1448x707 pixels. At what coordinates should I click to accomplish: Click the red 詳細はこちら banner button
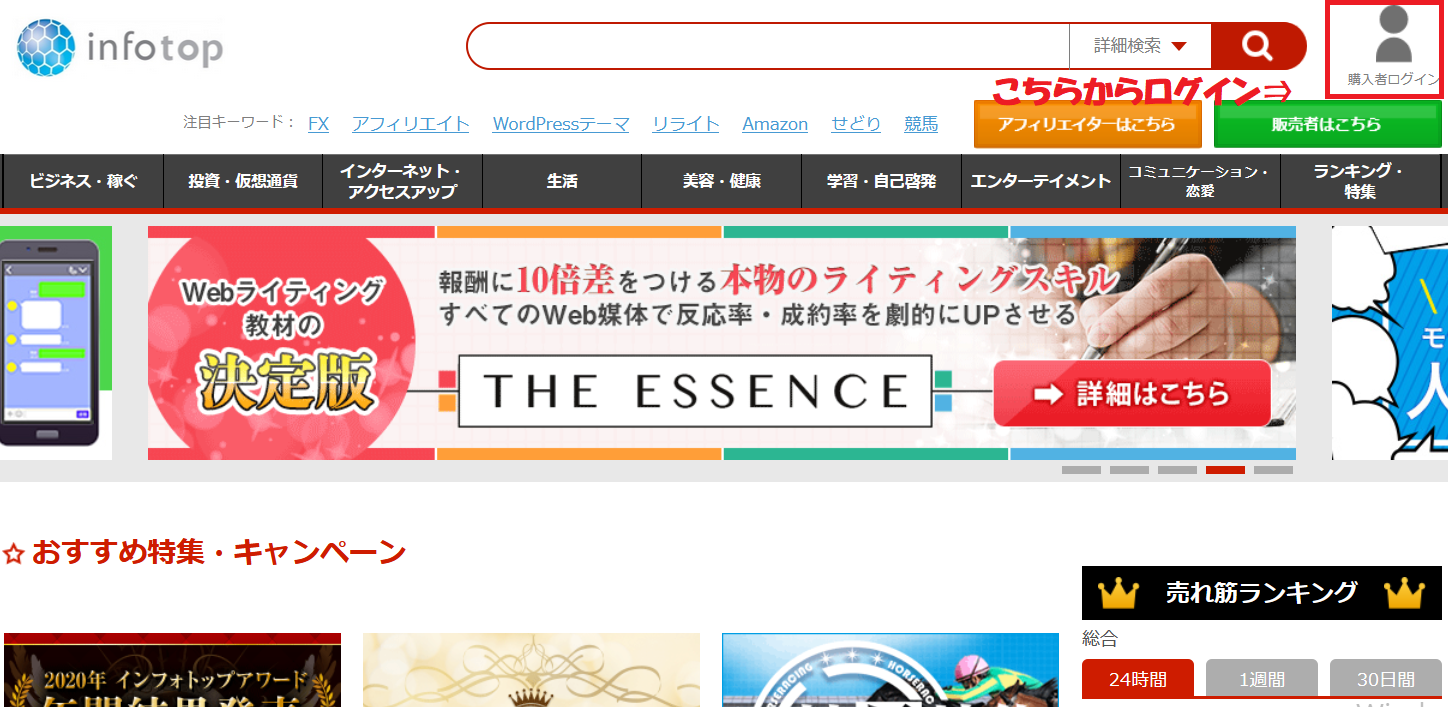click(1132, 393)
